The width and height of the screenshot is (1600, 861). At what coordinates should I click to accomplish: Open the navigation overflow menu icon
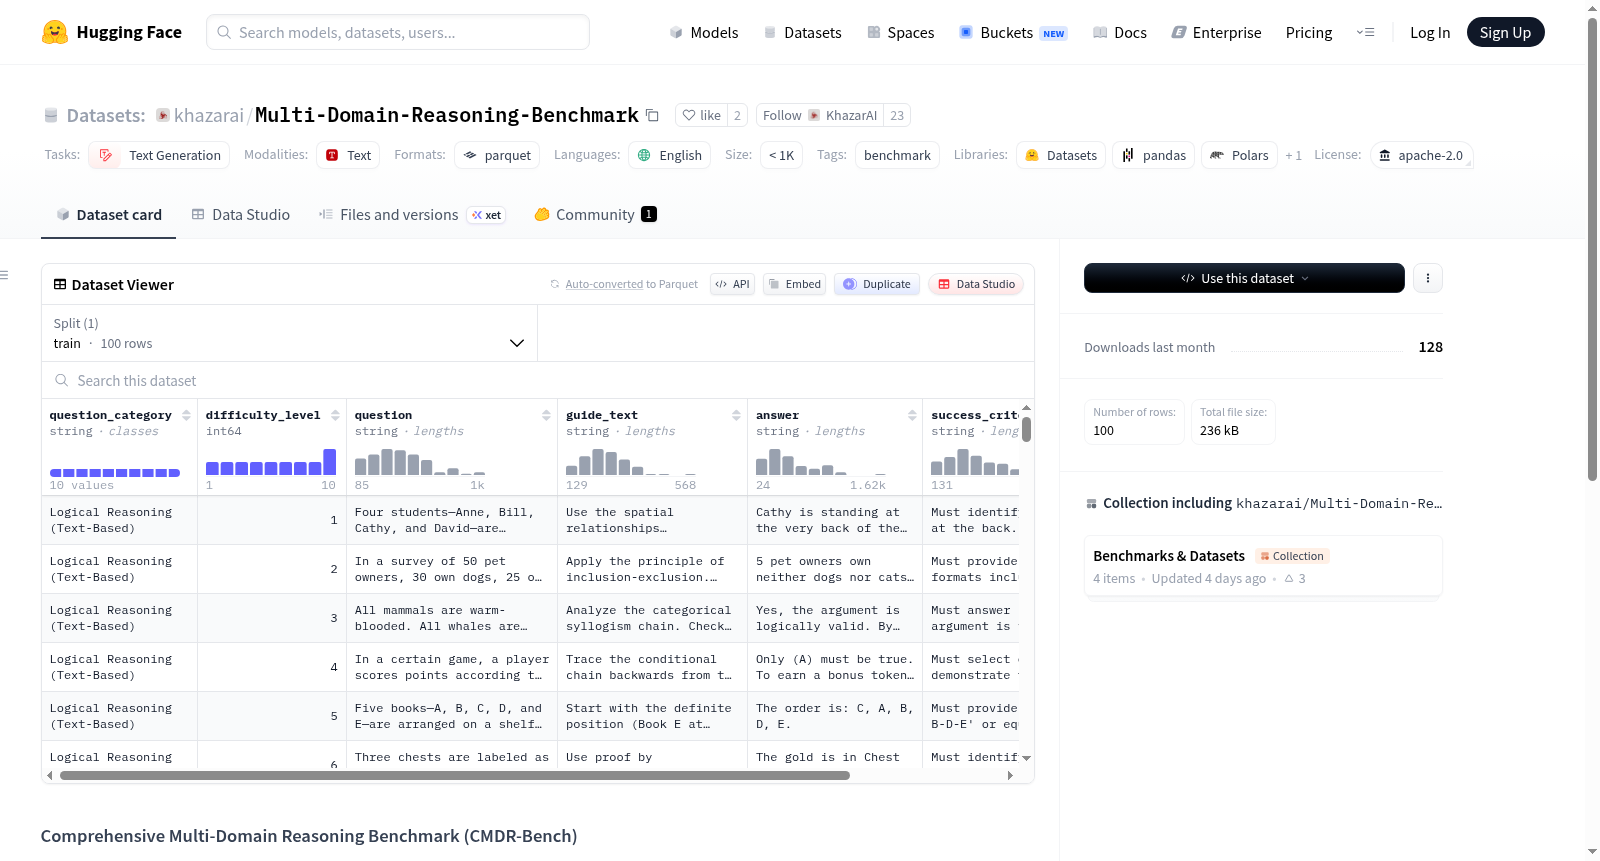coord(1365,32)
